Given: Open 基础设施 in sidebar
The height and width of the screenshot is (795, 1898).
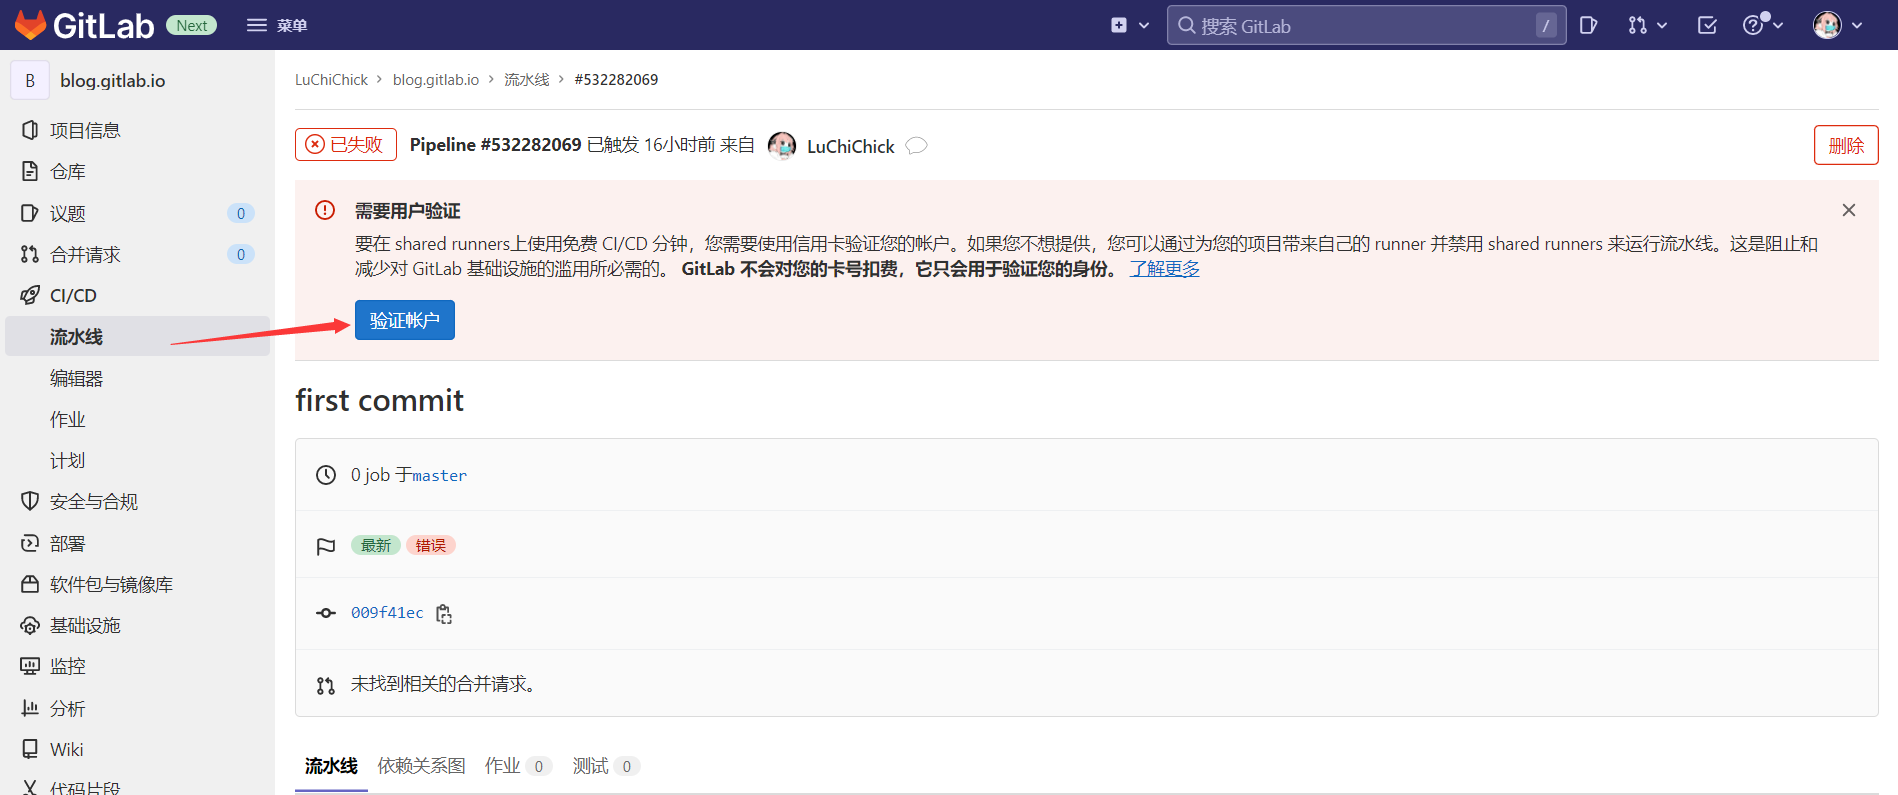Looking at the screenshot, I should point(137,625).
